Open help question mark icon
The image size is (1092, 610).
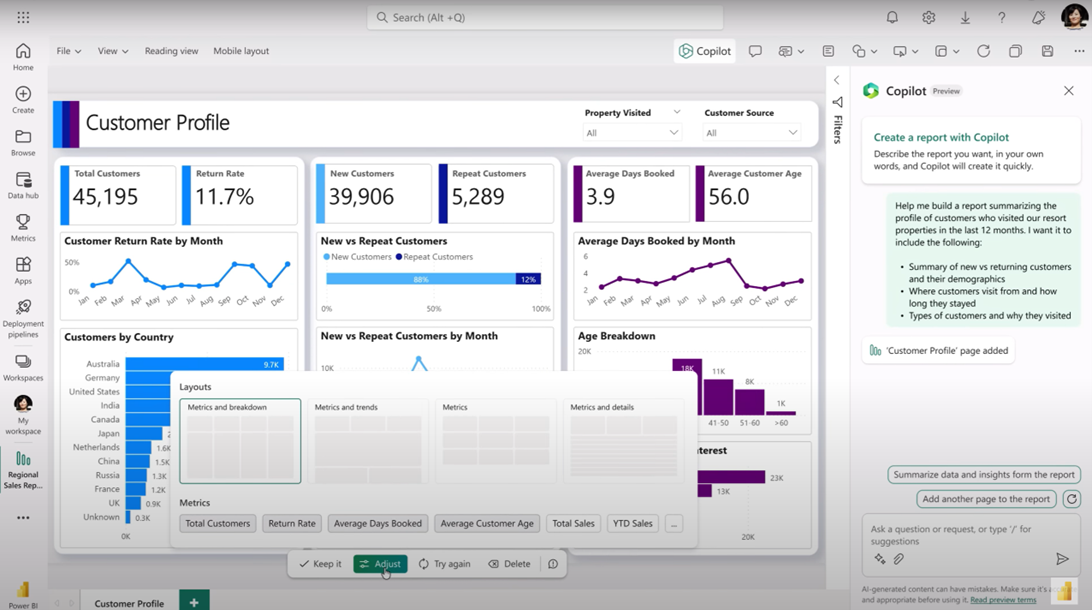[1001, 17]
